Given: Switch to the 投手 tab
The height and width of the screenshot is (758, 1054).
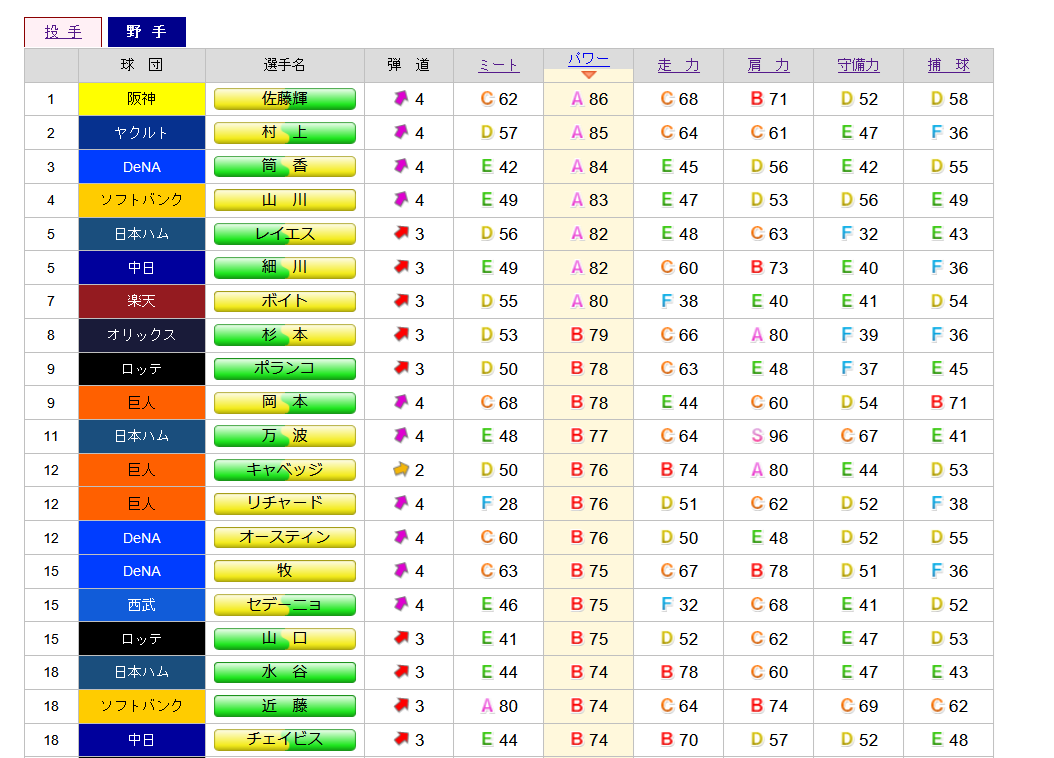Looking at the screenshot, I should pyautogui.click(x=63, y=32).
